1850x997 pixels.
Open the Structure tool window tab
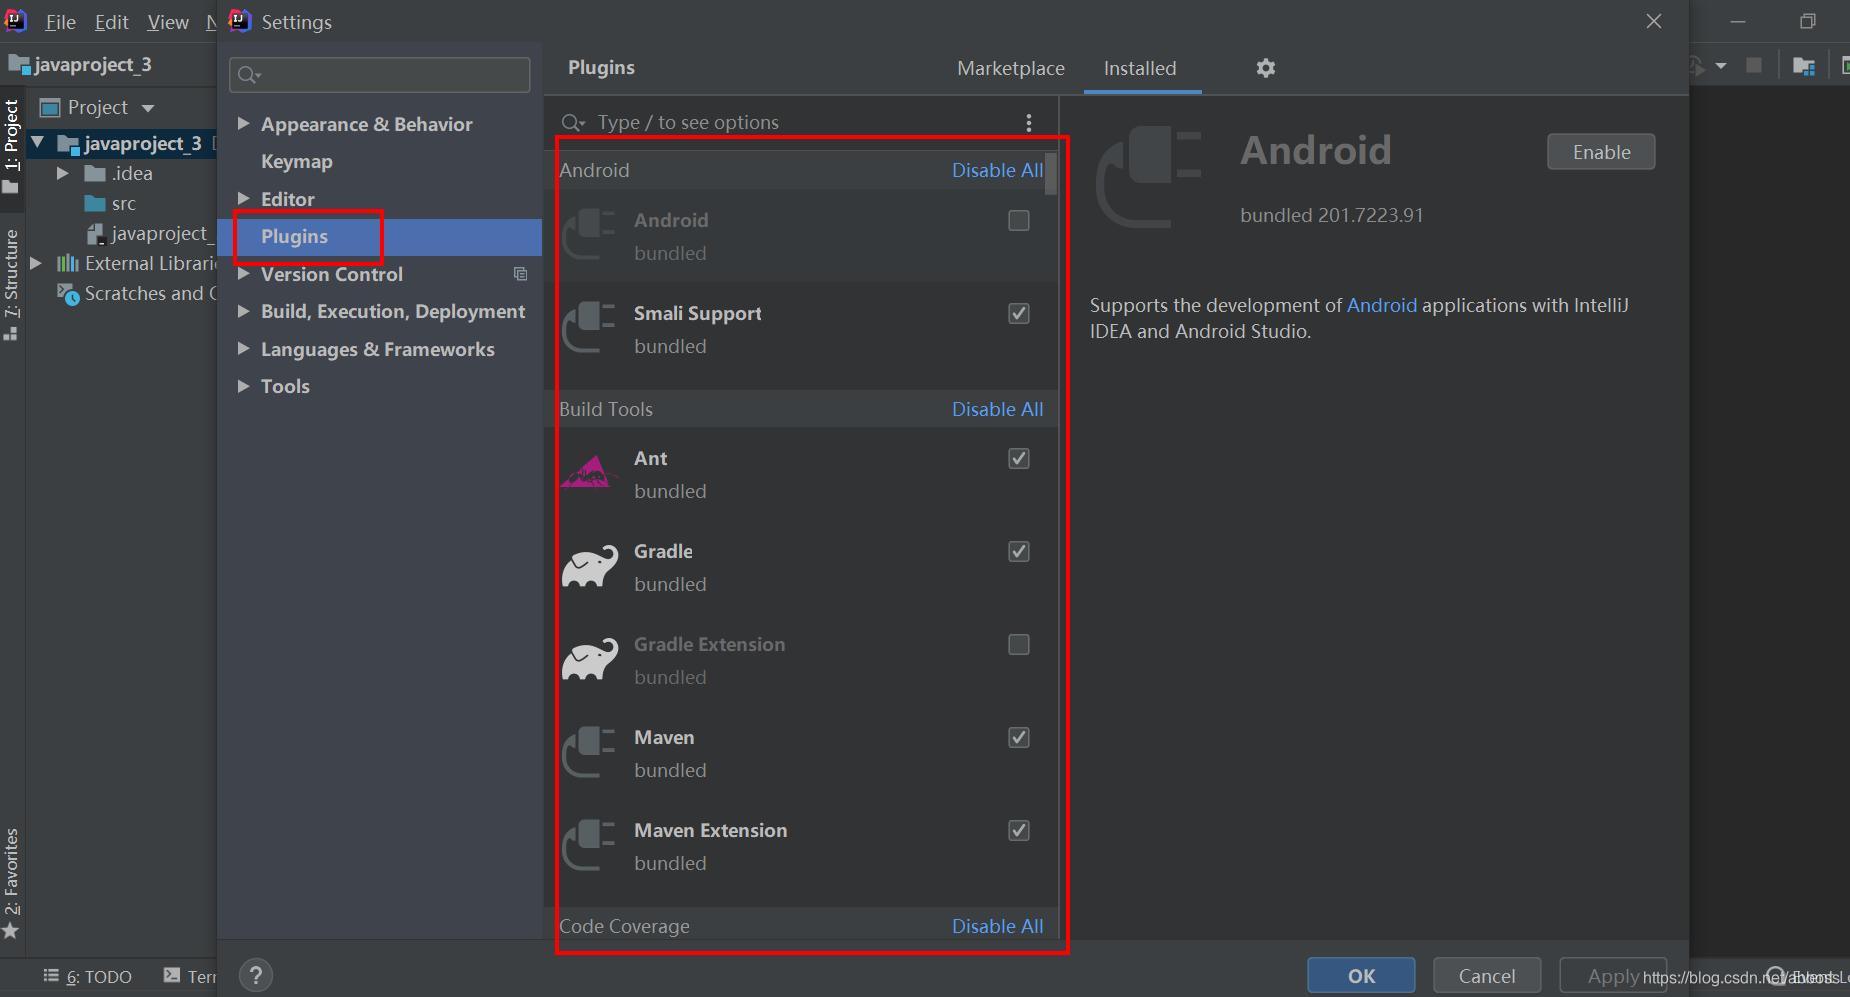pyautogui.click(x=11, y=284)
